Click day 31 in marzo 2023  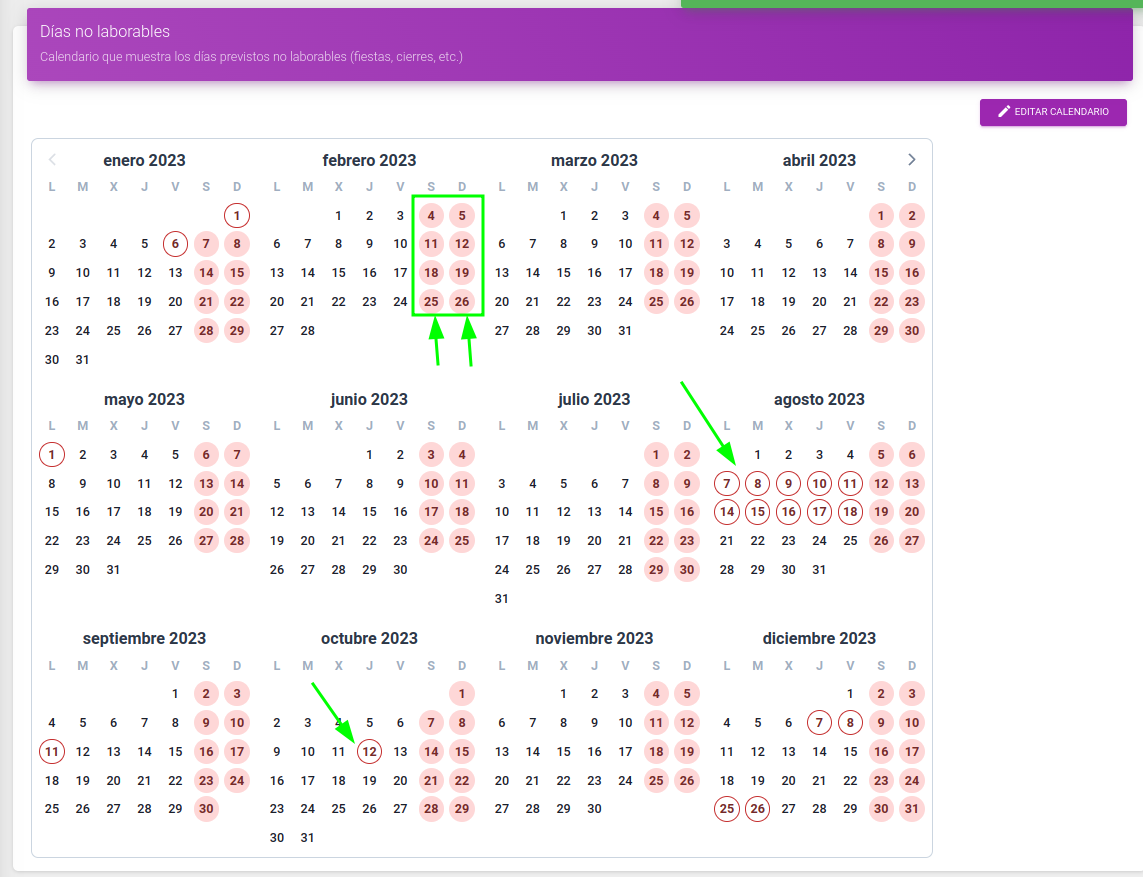coord(625,331)
